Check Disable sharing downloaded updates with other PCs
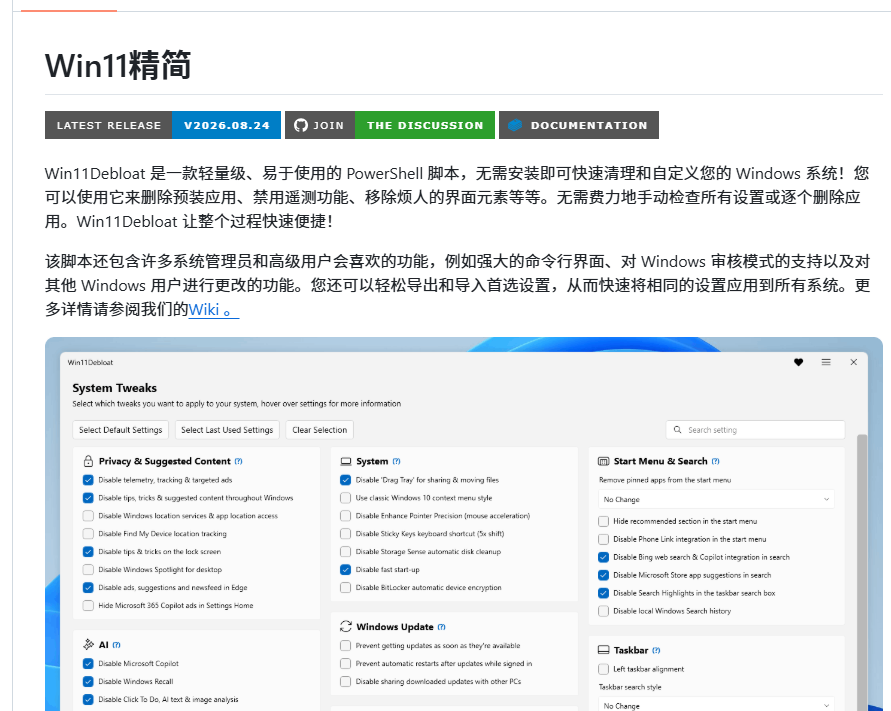The width and height of the screenshot is (891, 711). tap(345, 681)
